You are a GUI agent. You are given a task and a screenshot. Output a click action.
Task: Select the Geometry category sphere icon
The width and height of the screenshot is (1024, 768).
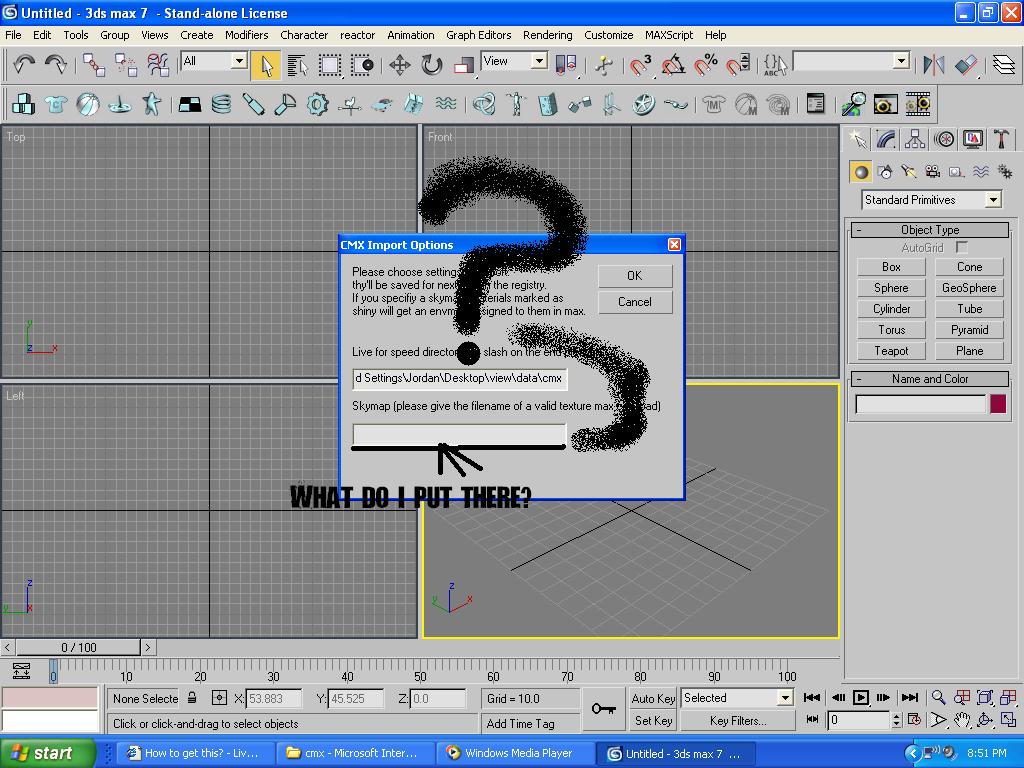861,172
